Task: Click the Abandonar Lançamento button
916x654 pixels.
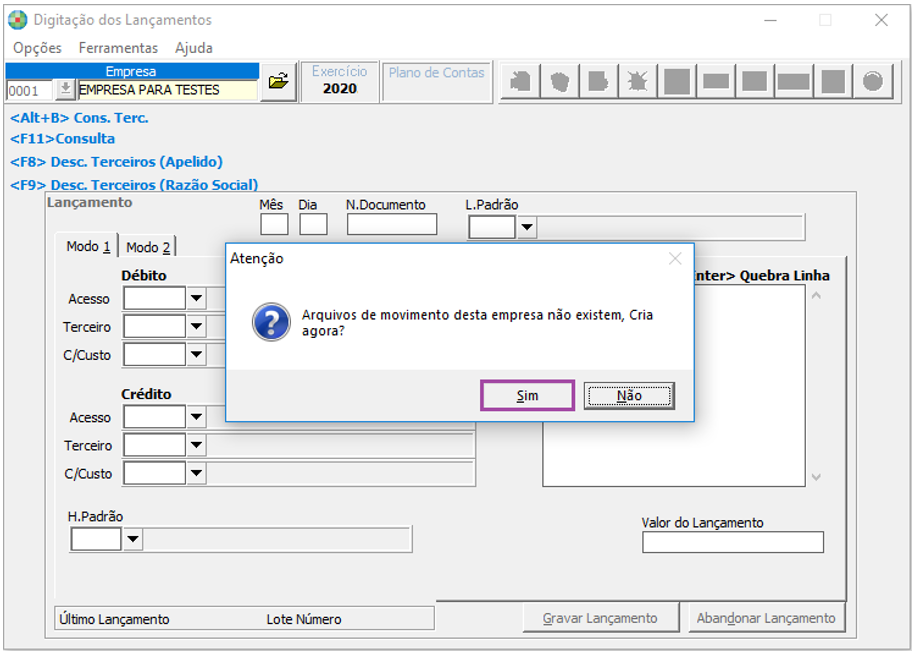Action: tap(766, 618)
